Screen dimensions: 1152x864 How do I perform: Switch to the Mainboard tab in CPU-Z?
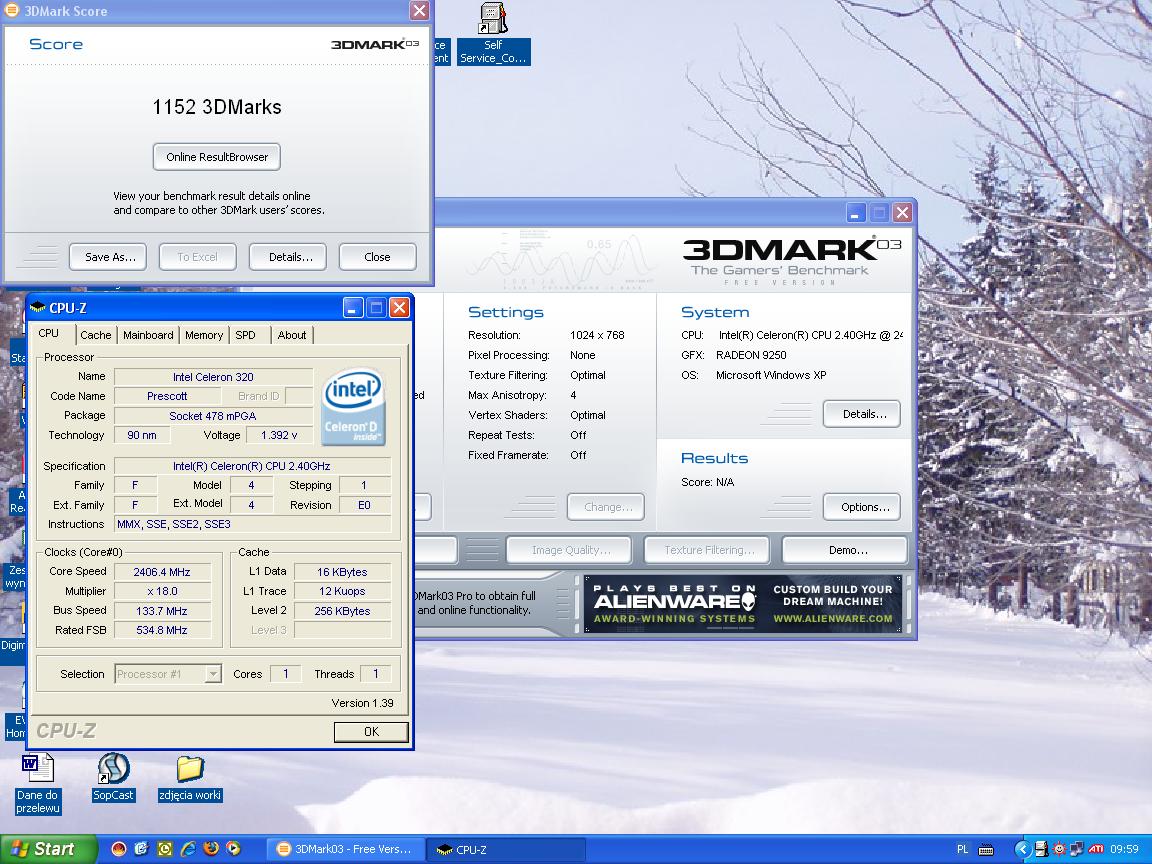[148, 335]
